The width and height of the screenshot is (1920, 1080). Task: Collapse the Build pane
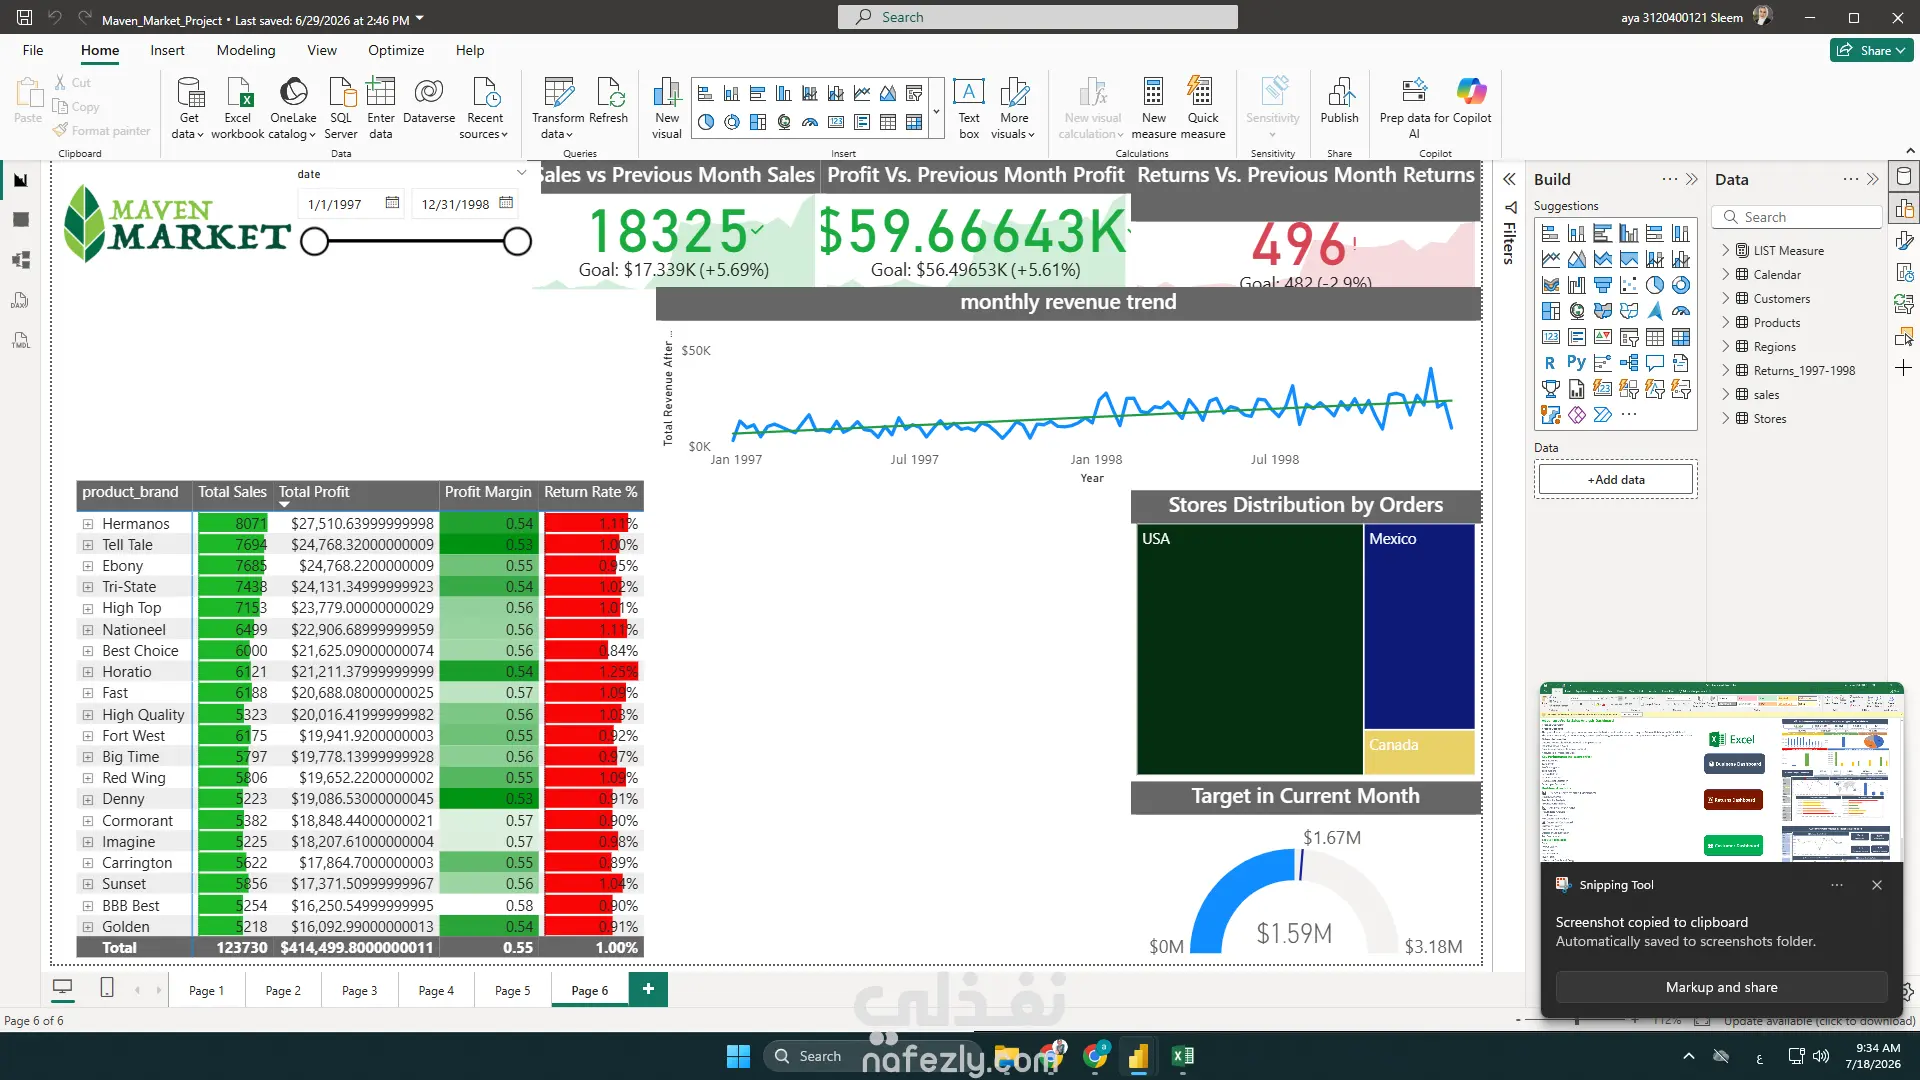(1692, 180)
